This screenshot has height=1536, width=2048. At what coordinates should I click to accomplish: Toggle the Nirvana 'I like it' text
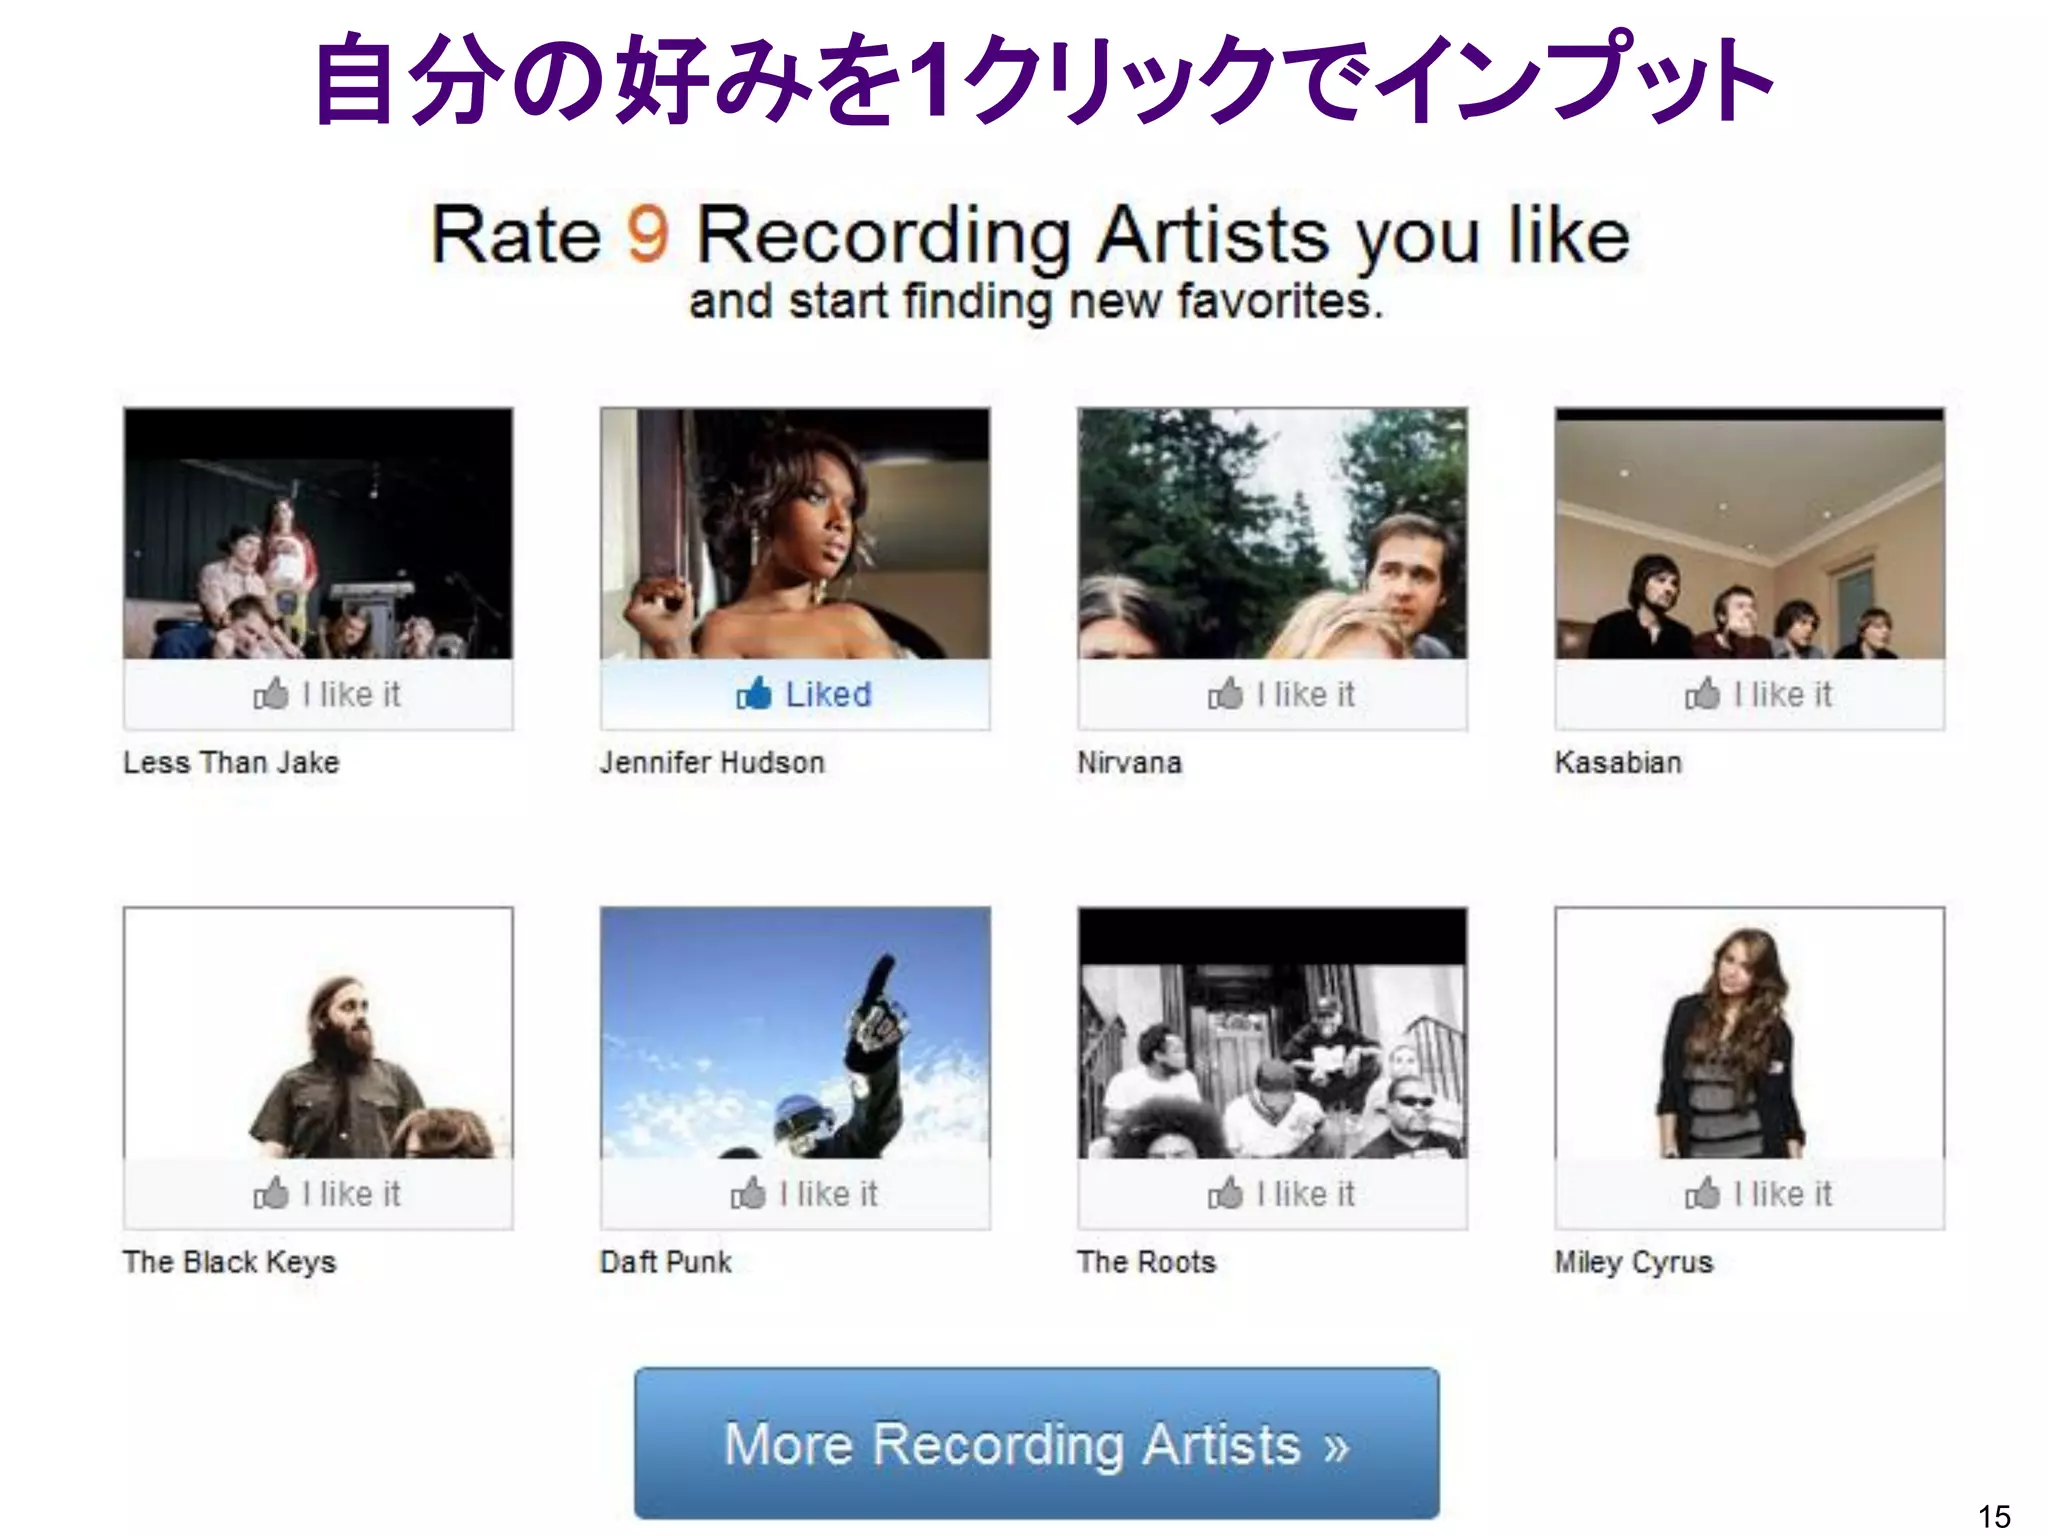[x=1305, y=694]
